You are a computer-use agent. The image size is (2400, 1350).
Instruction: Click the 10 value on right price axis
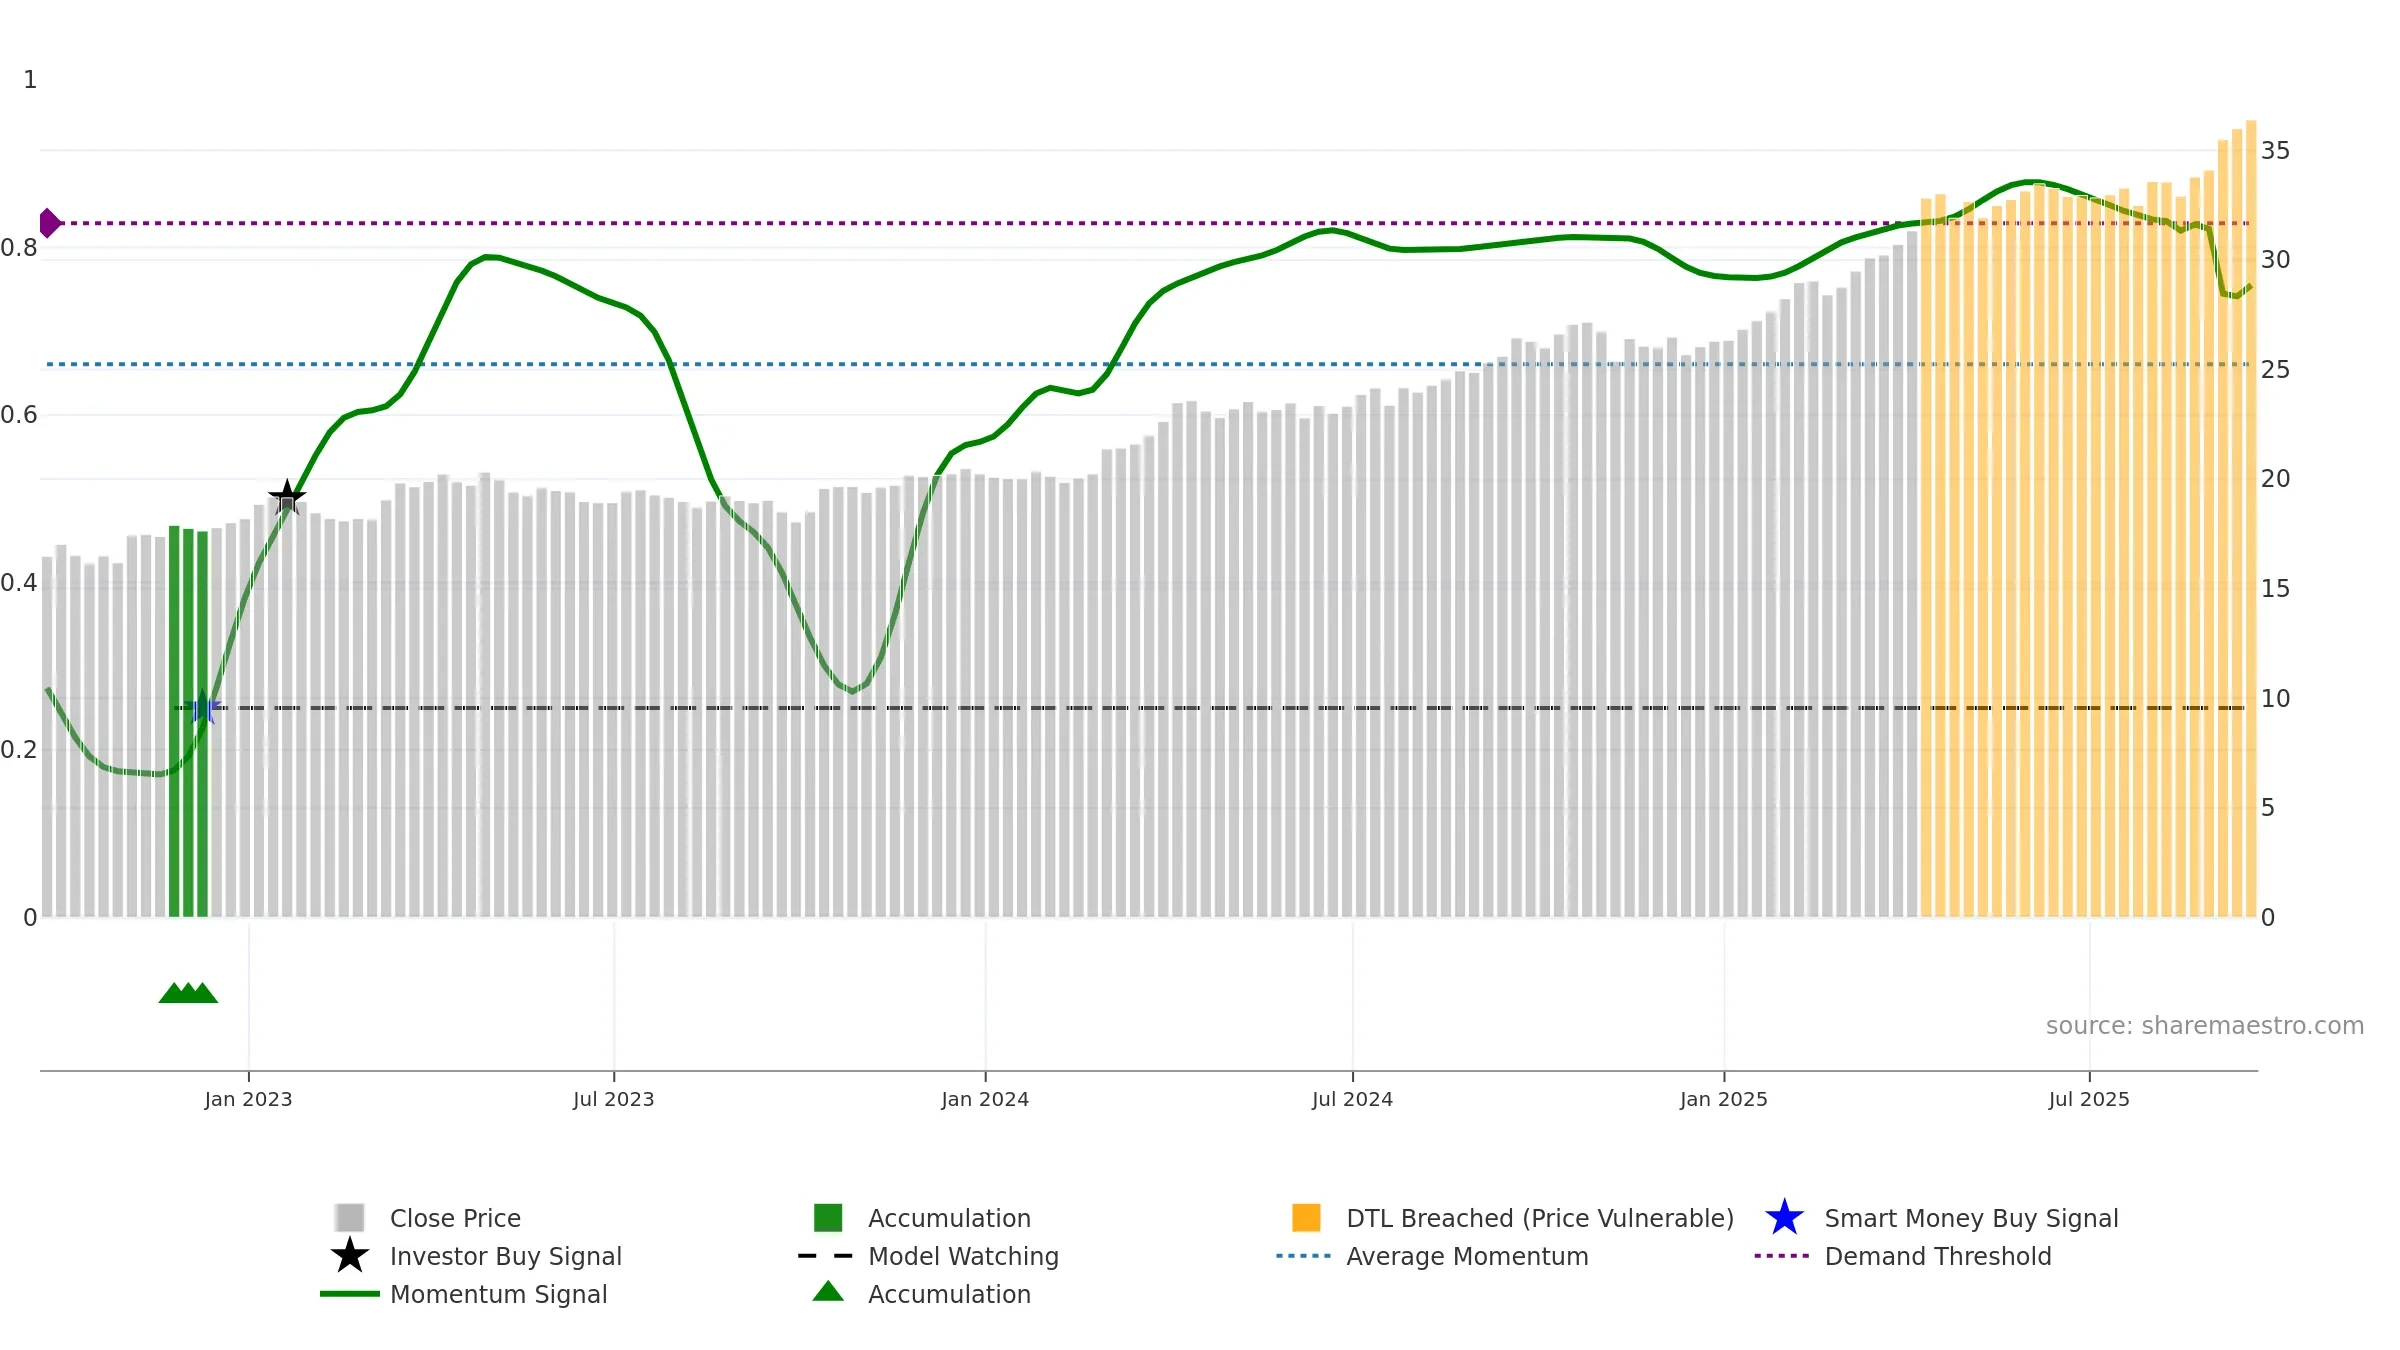tap(2275, 699)
